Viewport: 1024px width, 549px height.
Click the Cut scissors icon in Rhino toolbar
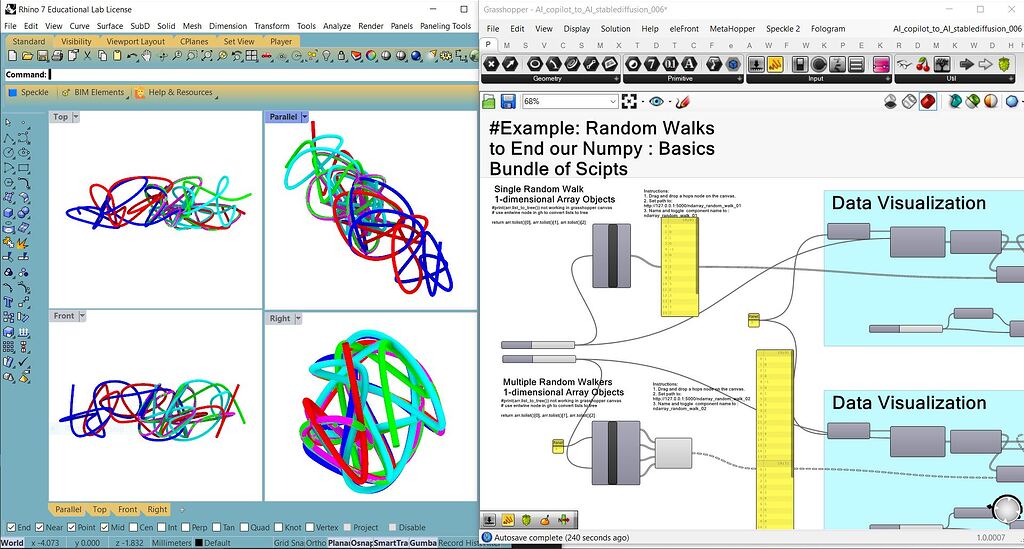pos(88,56)
